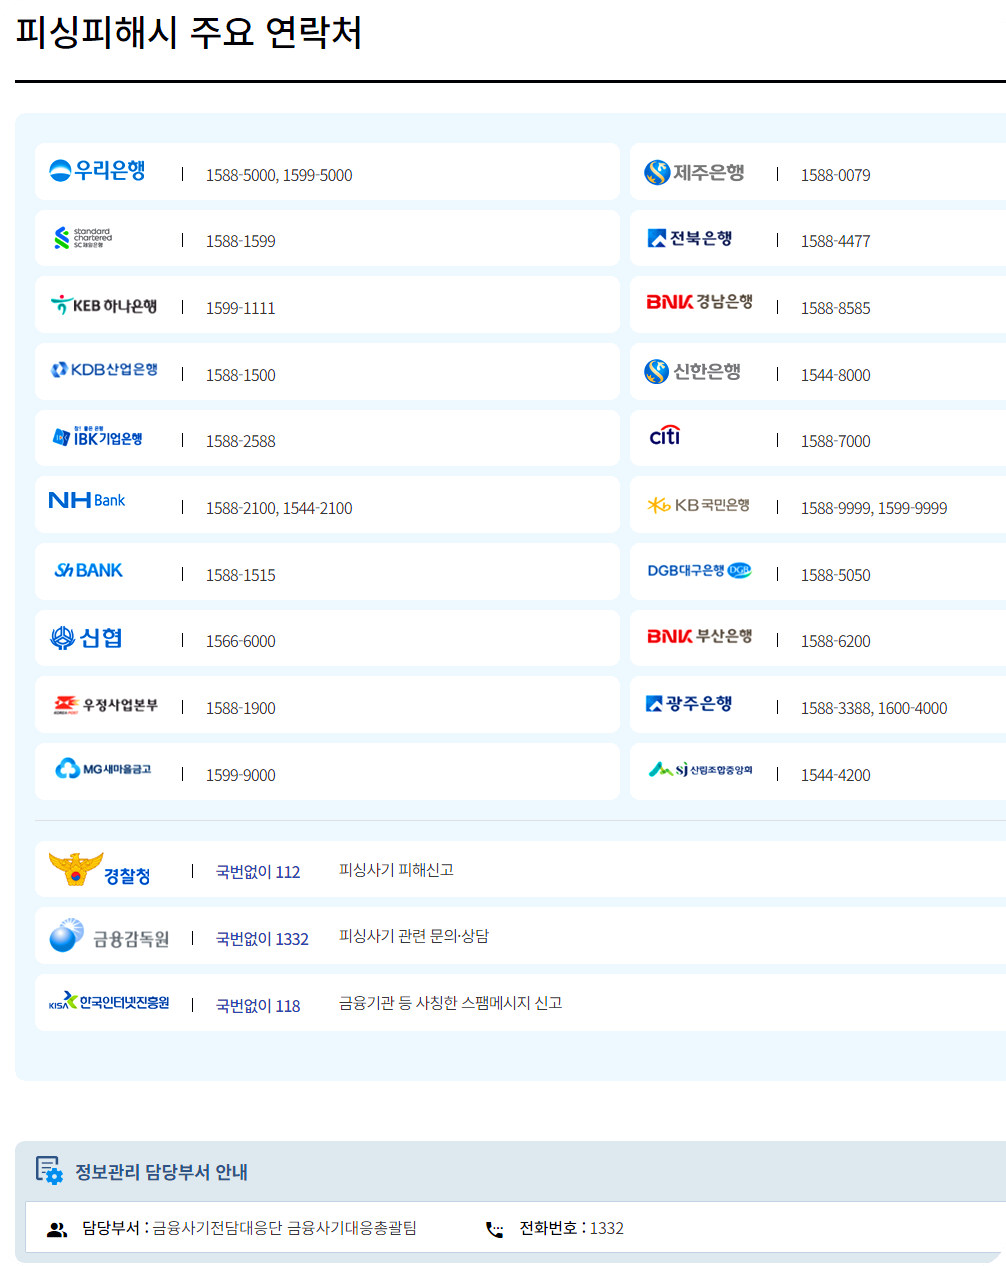Click the 정보관리 담당부서 document gear icon
1006x1266 pixels.
pos(49,1170)
